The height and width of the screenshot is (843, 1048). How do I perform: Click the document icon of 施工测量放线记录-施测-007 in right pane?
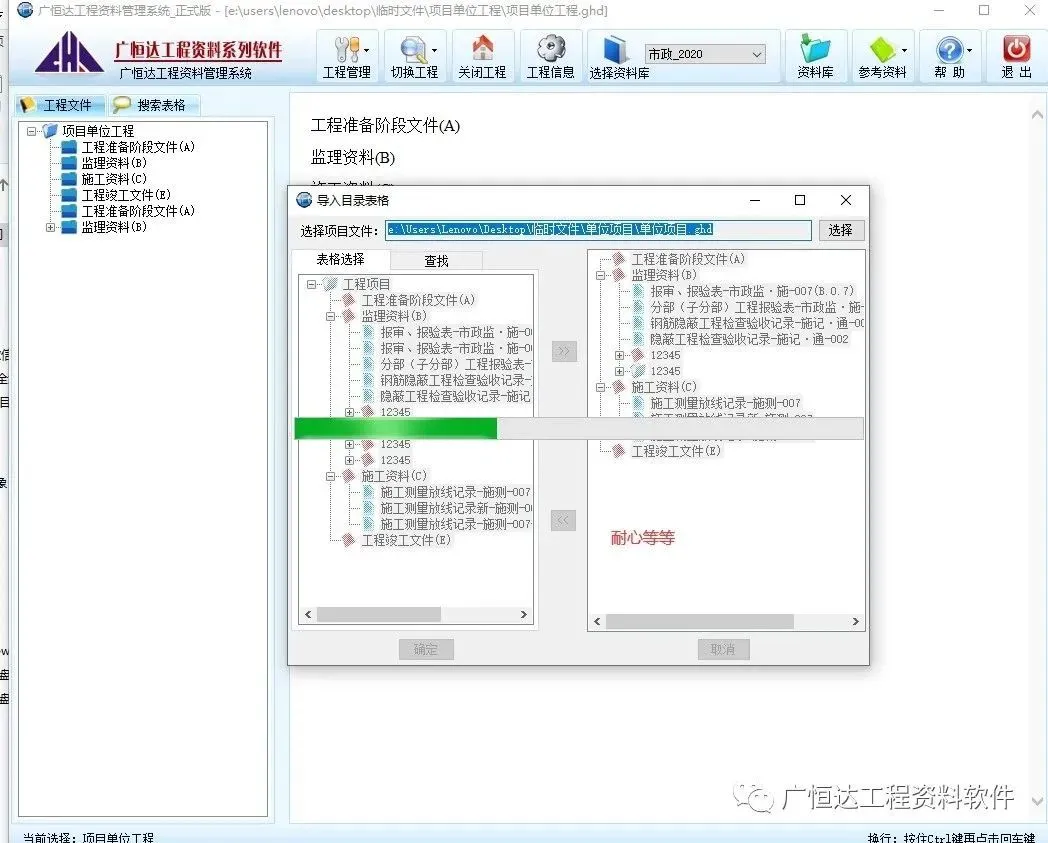[x=638, y=403]
